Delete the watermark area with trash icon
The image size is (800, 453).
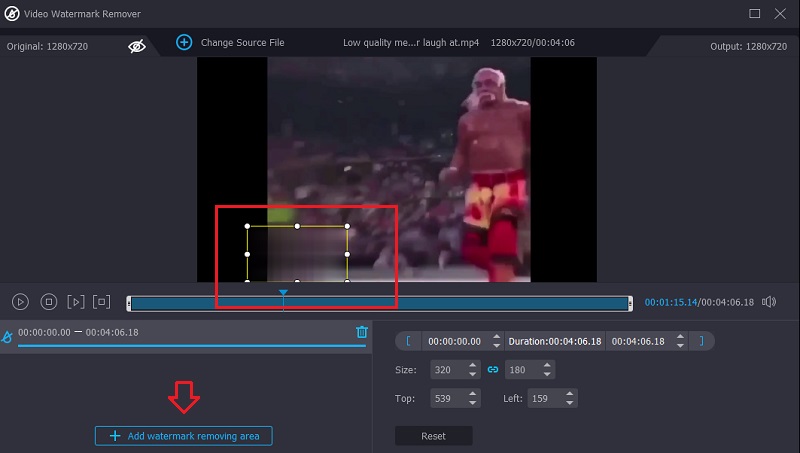pos(362,332)
